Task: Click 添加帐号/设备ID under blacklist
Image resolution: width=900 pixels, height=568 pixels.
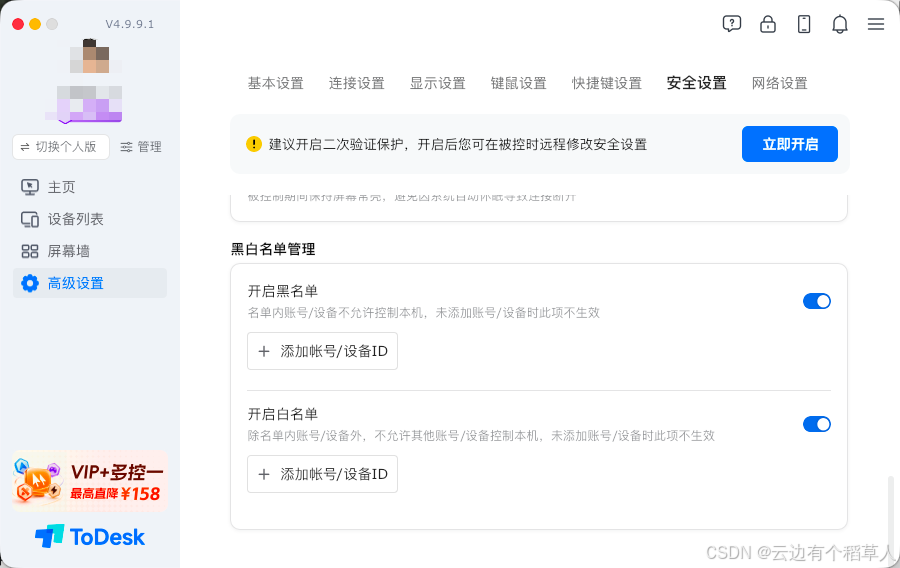Action: click(x=323, y=351)
